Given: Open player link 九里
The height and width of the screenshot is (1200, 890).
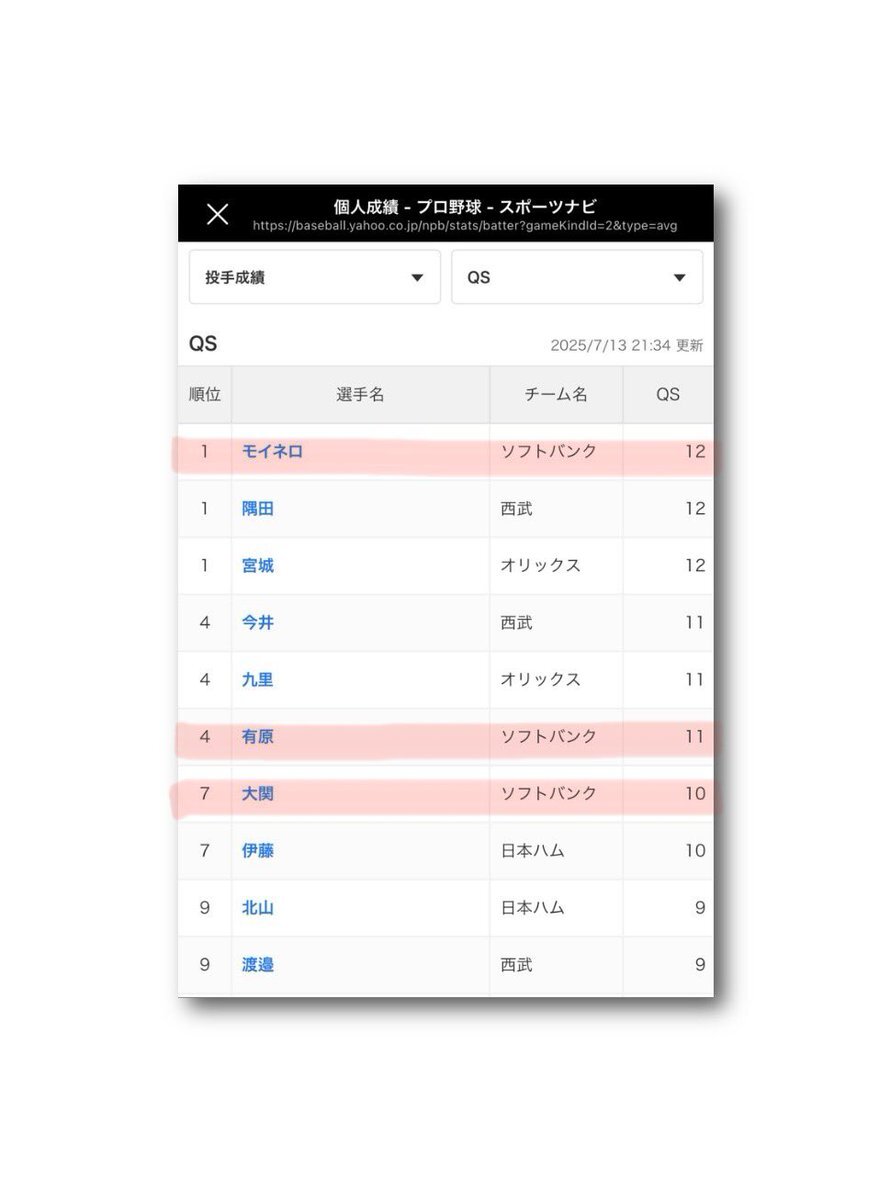Looking at the screenshot, I should (258, 679).
